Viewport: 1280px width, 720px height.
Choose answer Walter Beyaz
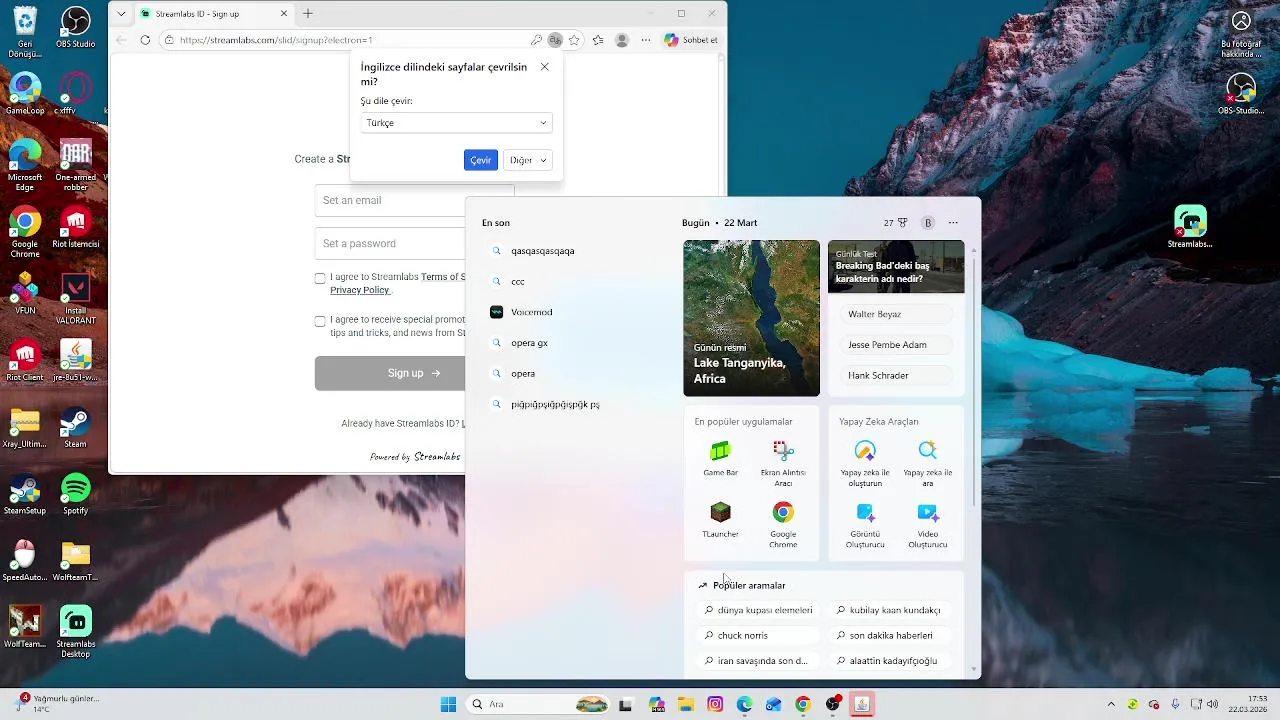(x=896, y=314)
